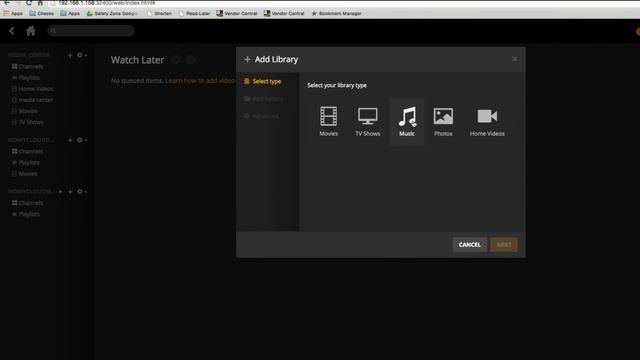The image size is (640, 360).
Task: Open the Bookmark Manager bookmark
Action: coord(336,13)
